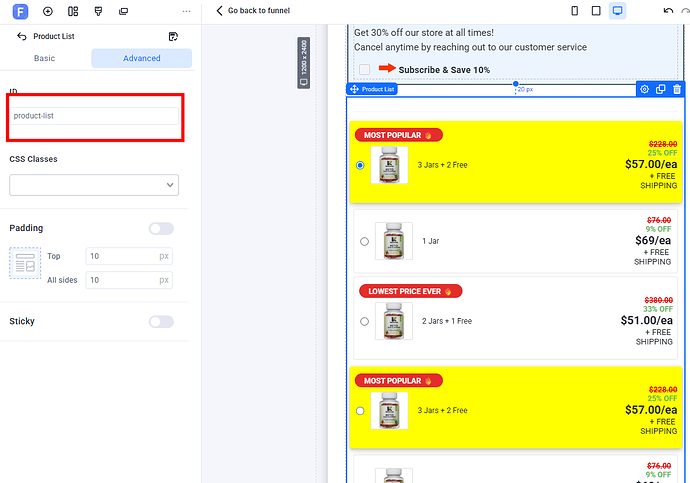Select the mobile device preview icon

574,11
